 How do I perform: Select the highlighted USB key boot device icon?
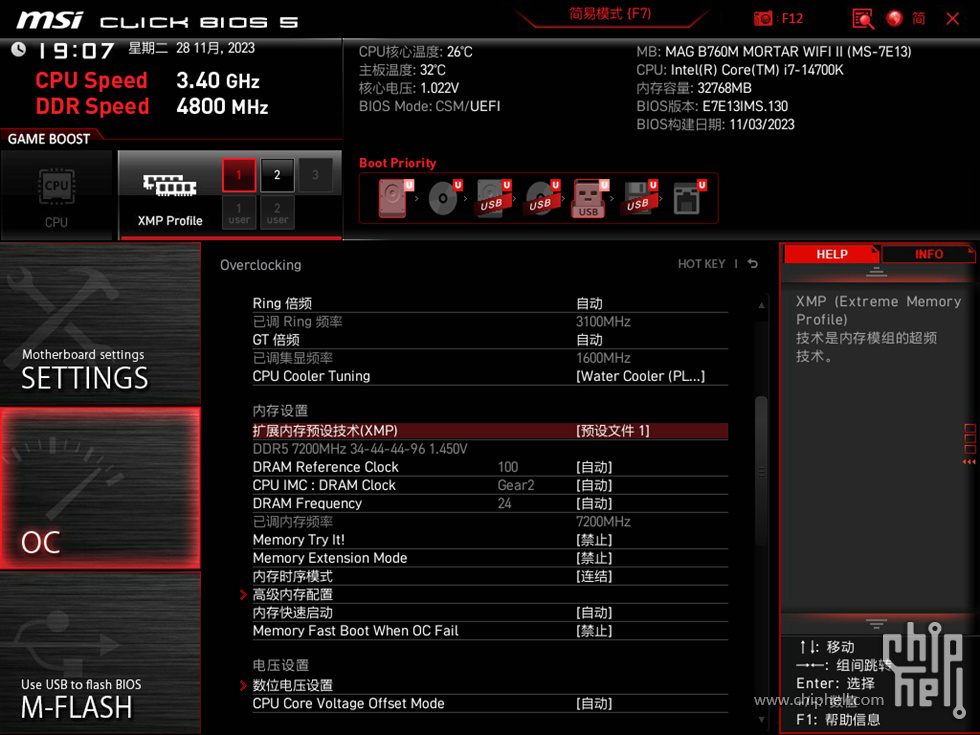588,199
